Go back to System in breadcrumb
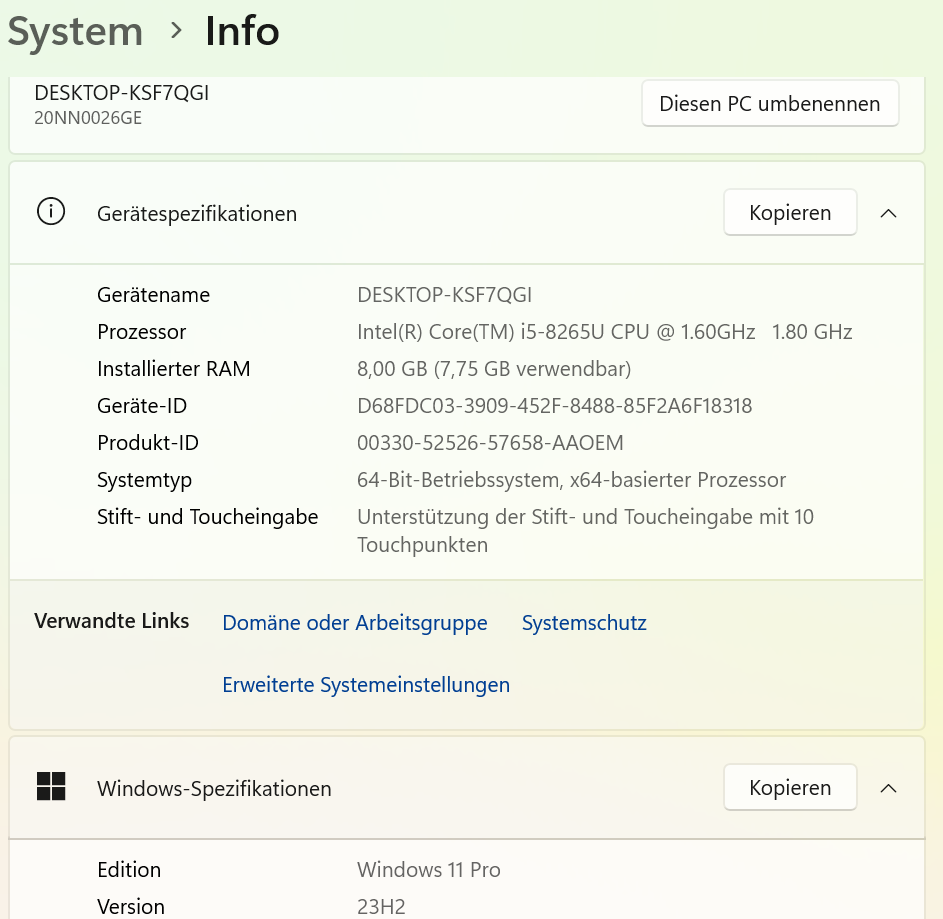Image resolution: width=943 pixels, height=919 pixels. pos(75,31)
